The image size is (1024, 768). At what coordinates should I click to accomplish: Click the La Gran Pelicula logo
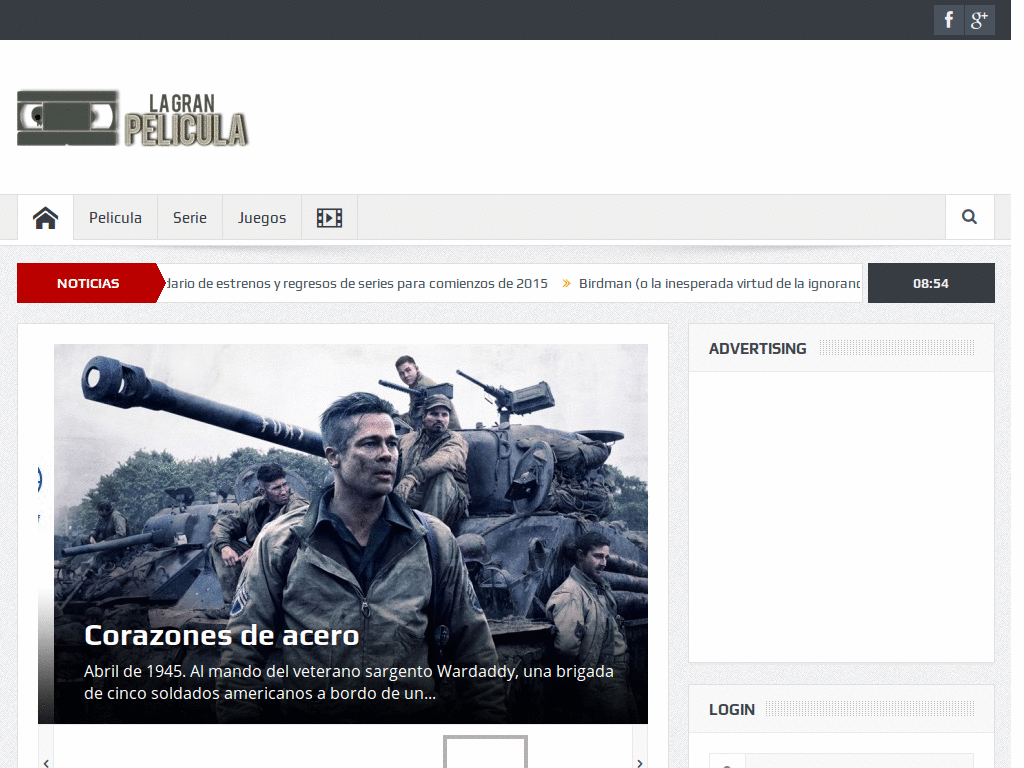[133, 118]
